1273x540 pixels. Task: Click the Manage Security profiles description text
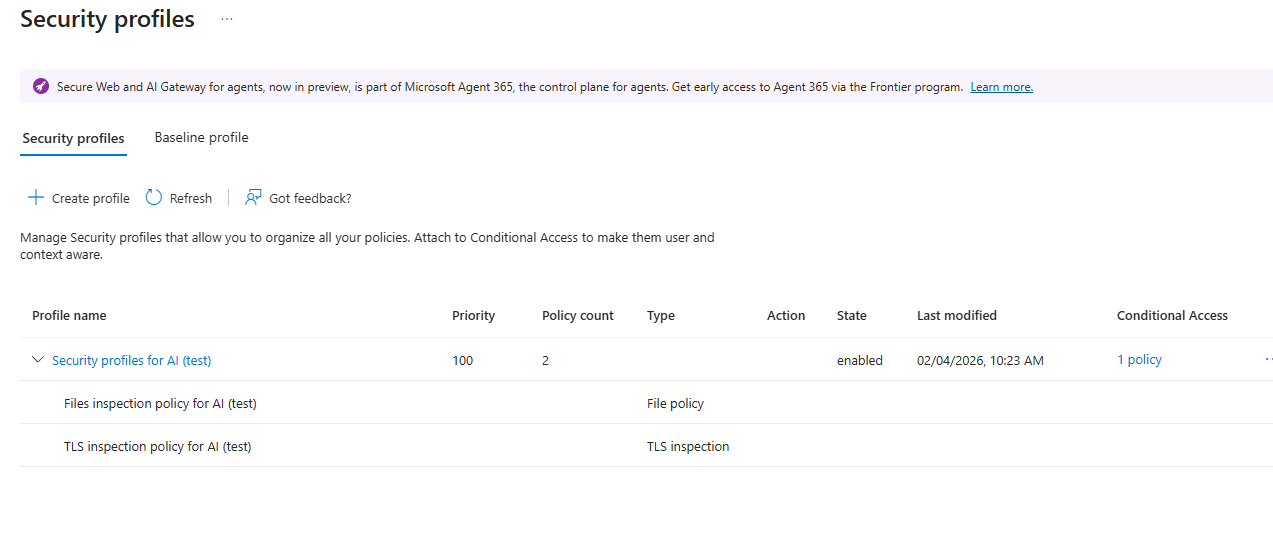(367, 246)
